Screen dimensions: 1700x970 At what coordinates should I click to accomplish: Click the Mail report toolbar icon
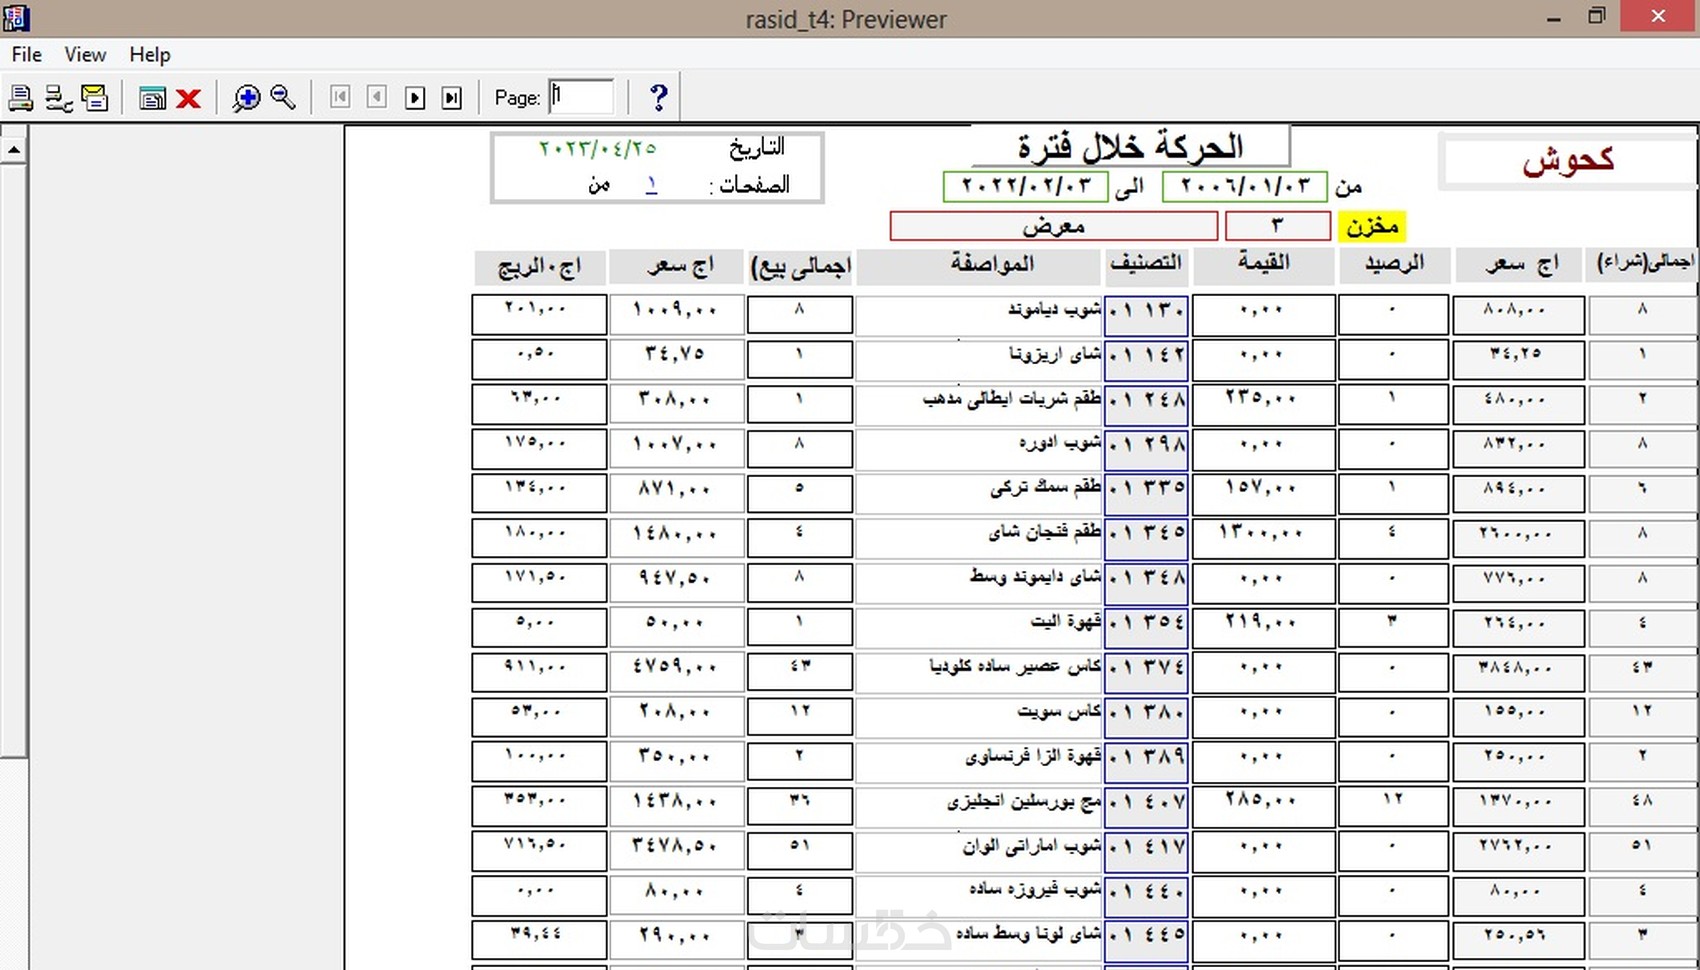coord(95,97)
